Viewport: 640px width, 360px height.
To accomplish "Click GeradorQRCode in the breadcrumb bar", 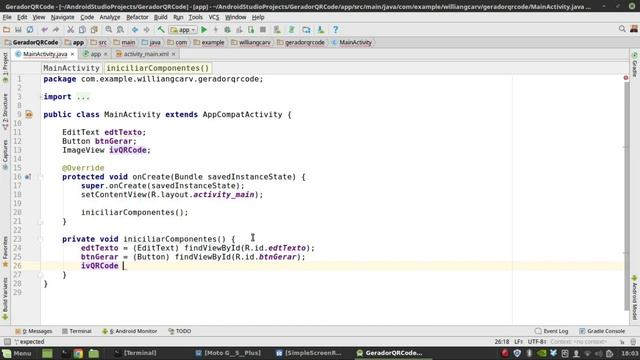I will click(31, 42).
